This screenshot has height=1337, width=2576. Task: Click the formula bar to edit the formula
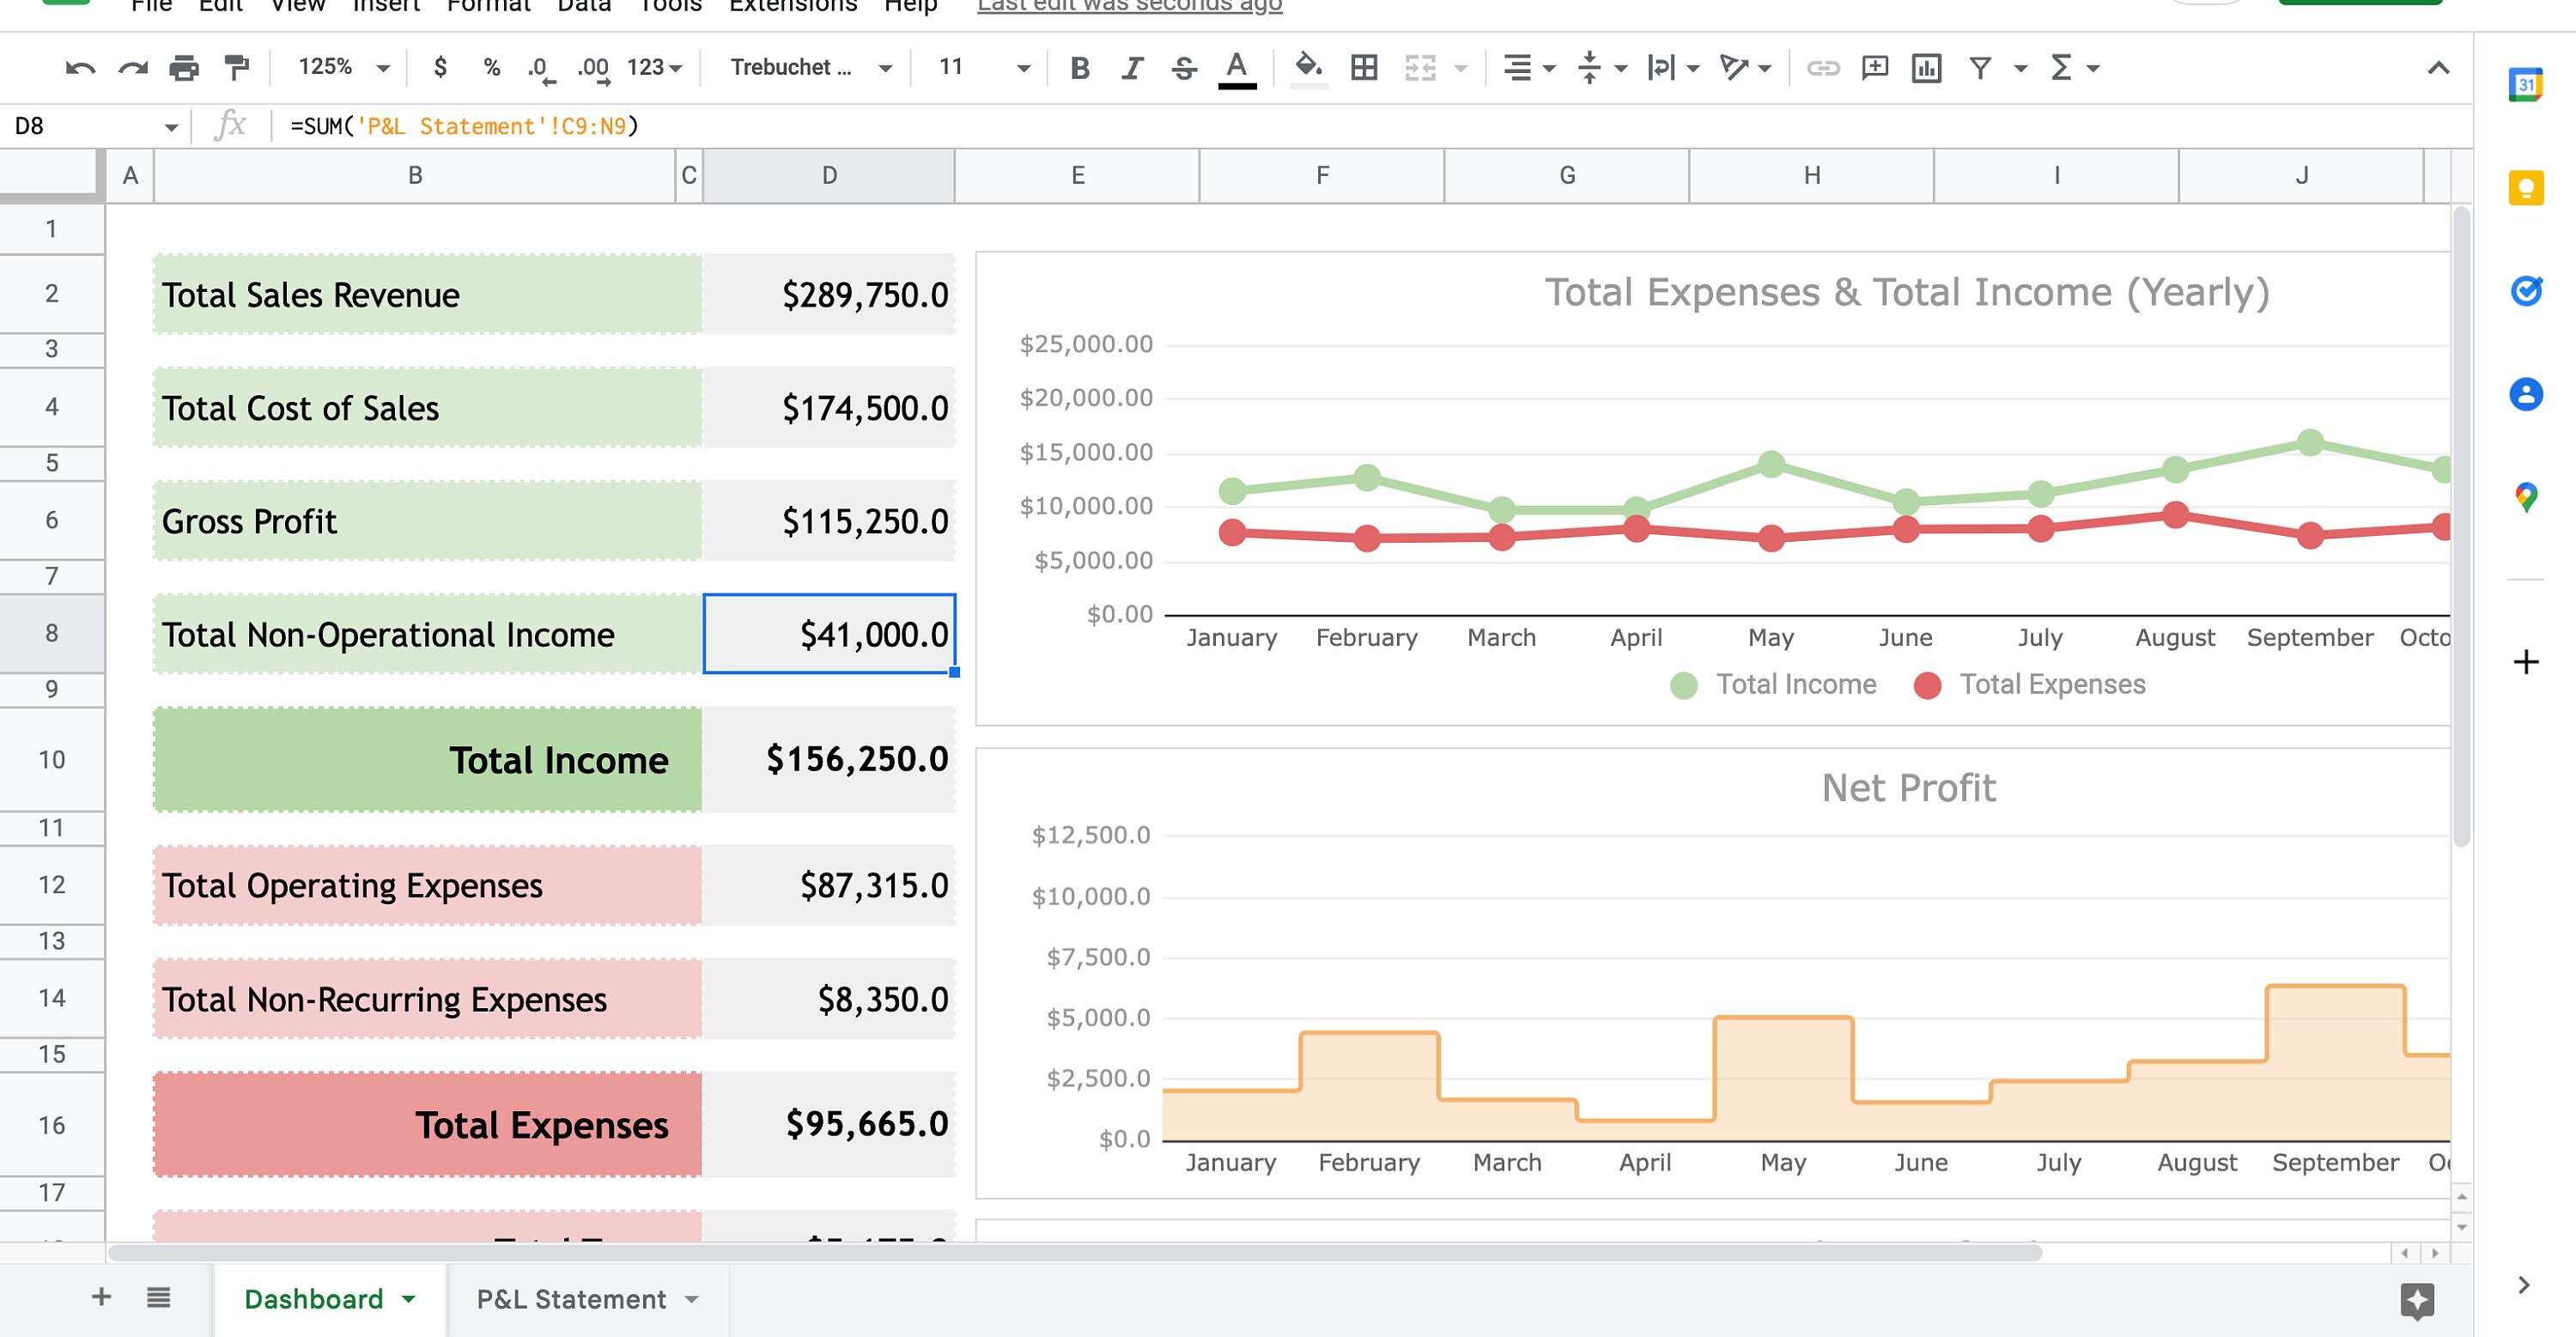click(x=700, y=126)
